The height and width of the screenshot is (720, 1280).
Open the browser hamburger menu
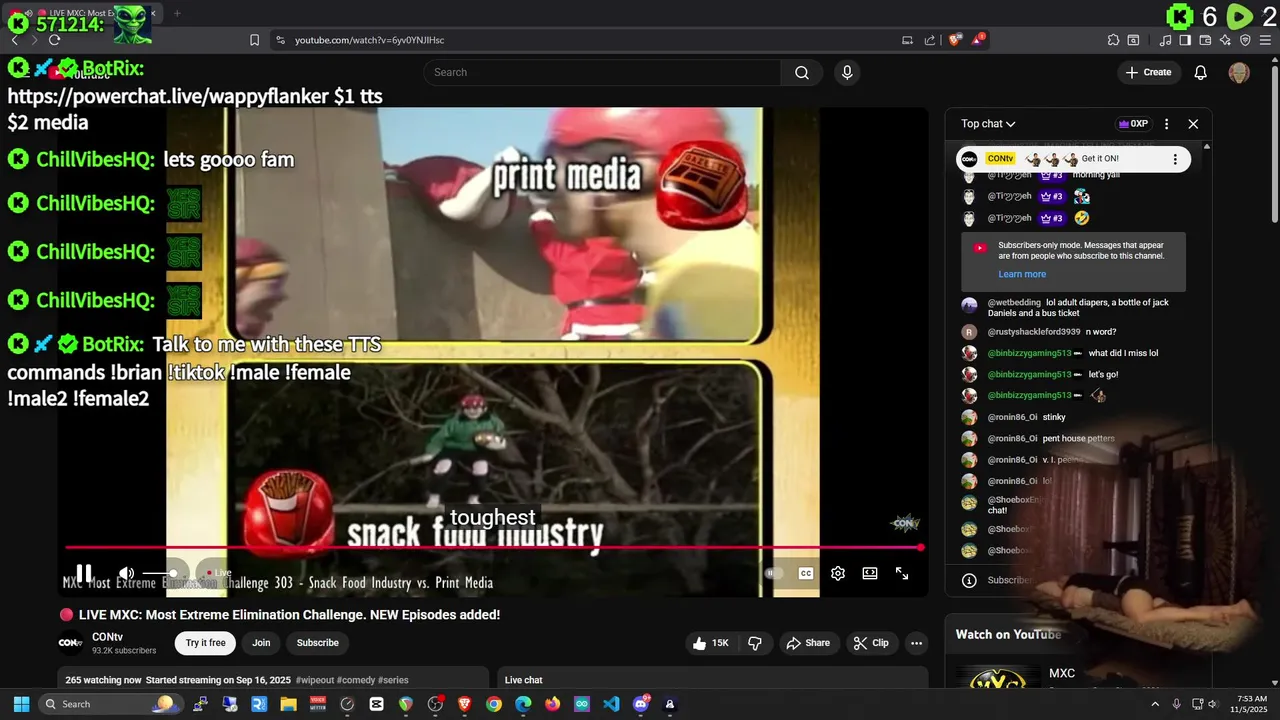(1265, 40)
